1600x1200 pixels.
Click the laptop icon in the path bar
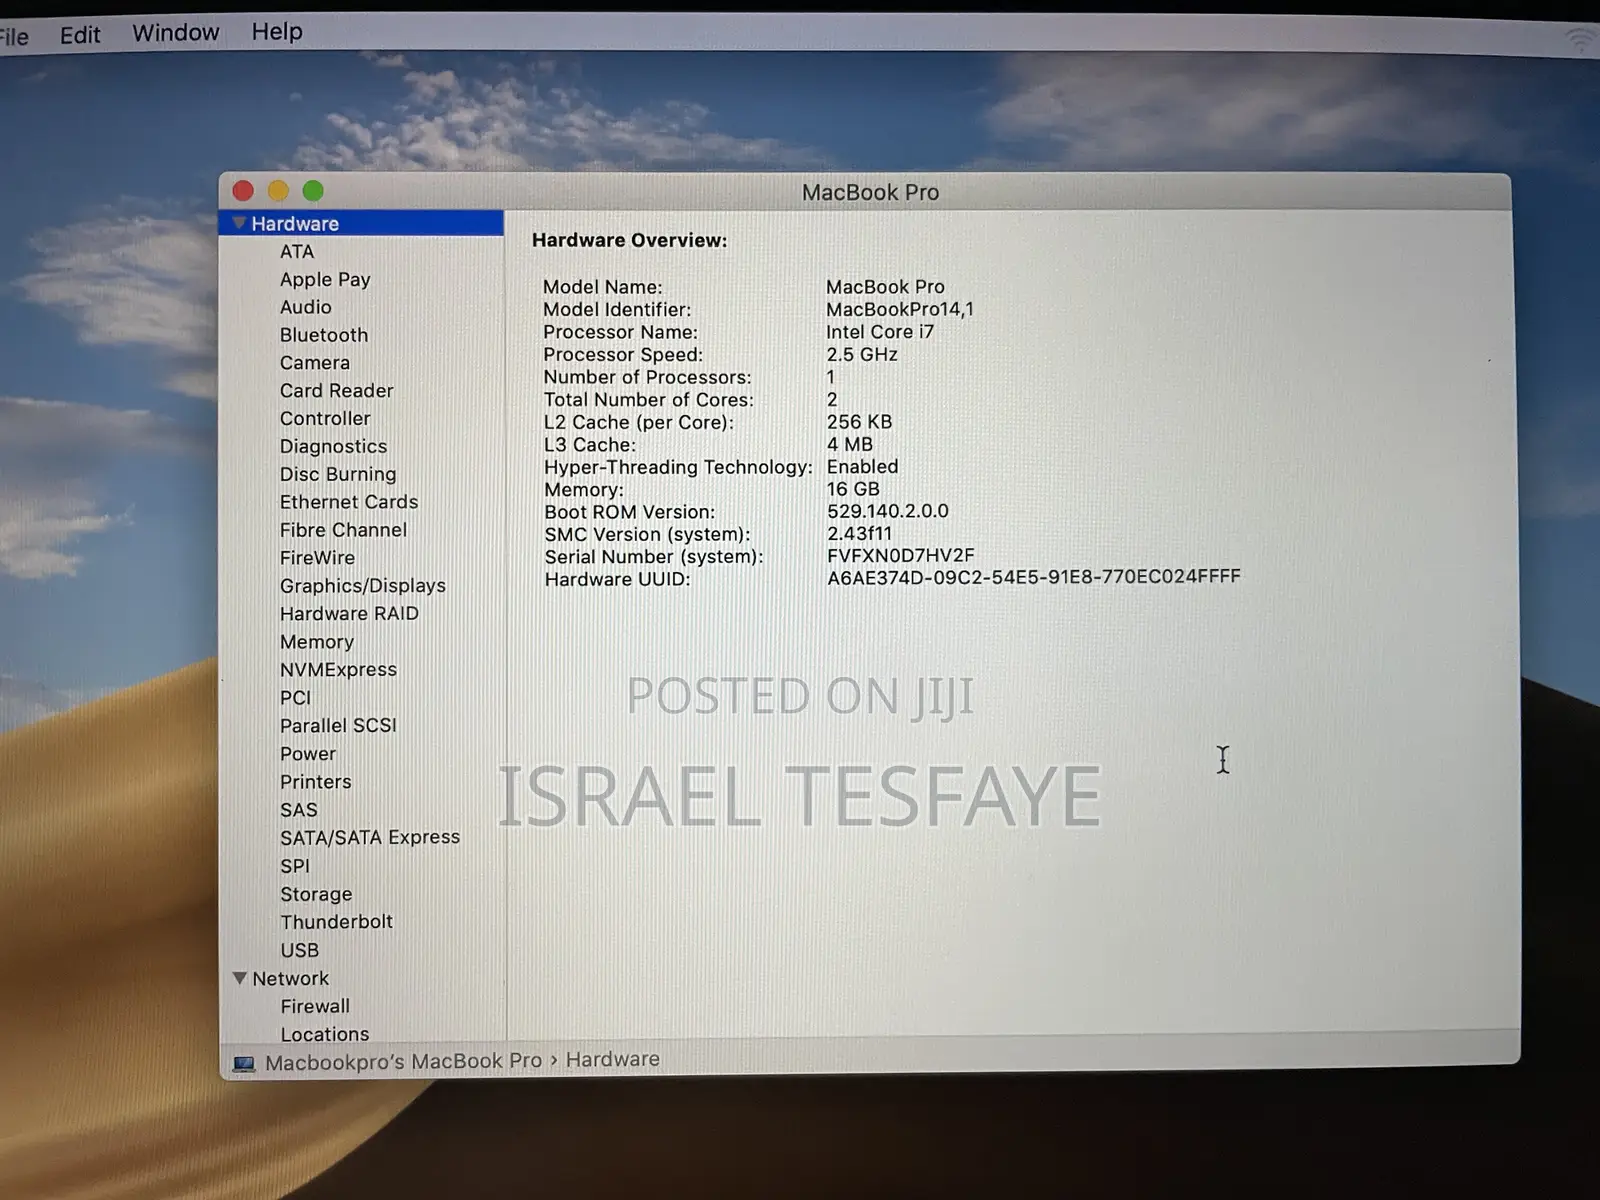tap(244, 1064)
